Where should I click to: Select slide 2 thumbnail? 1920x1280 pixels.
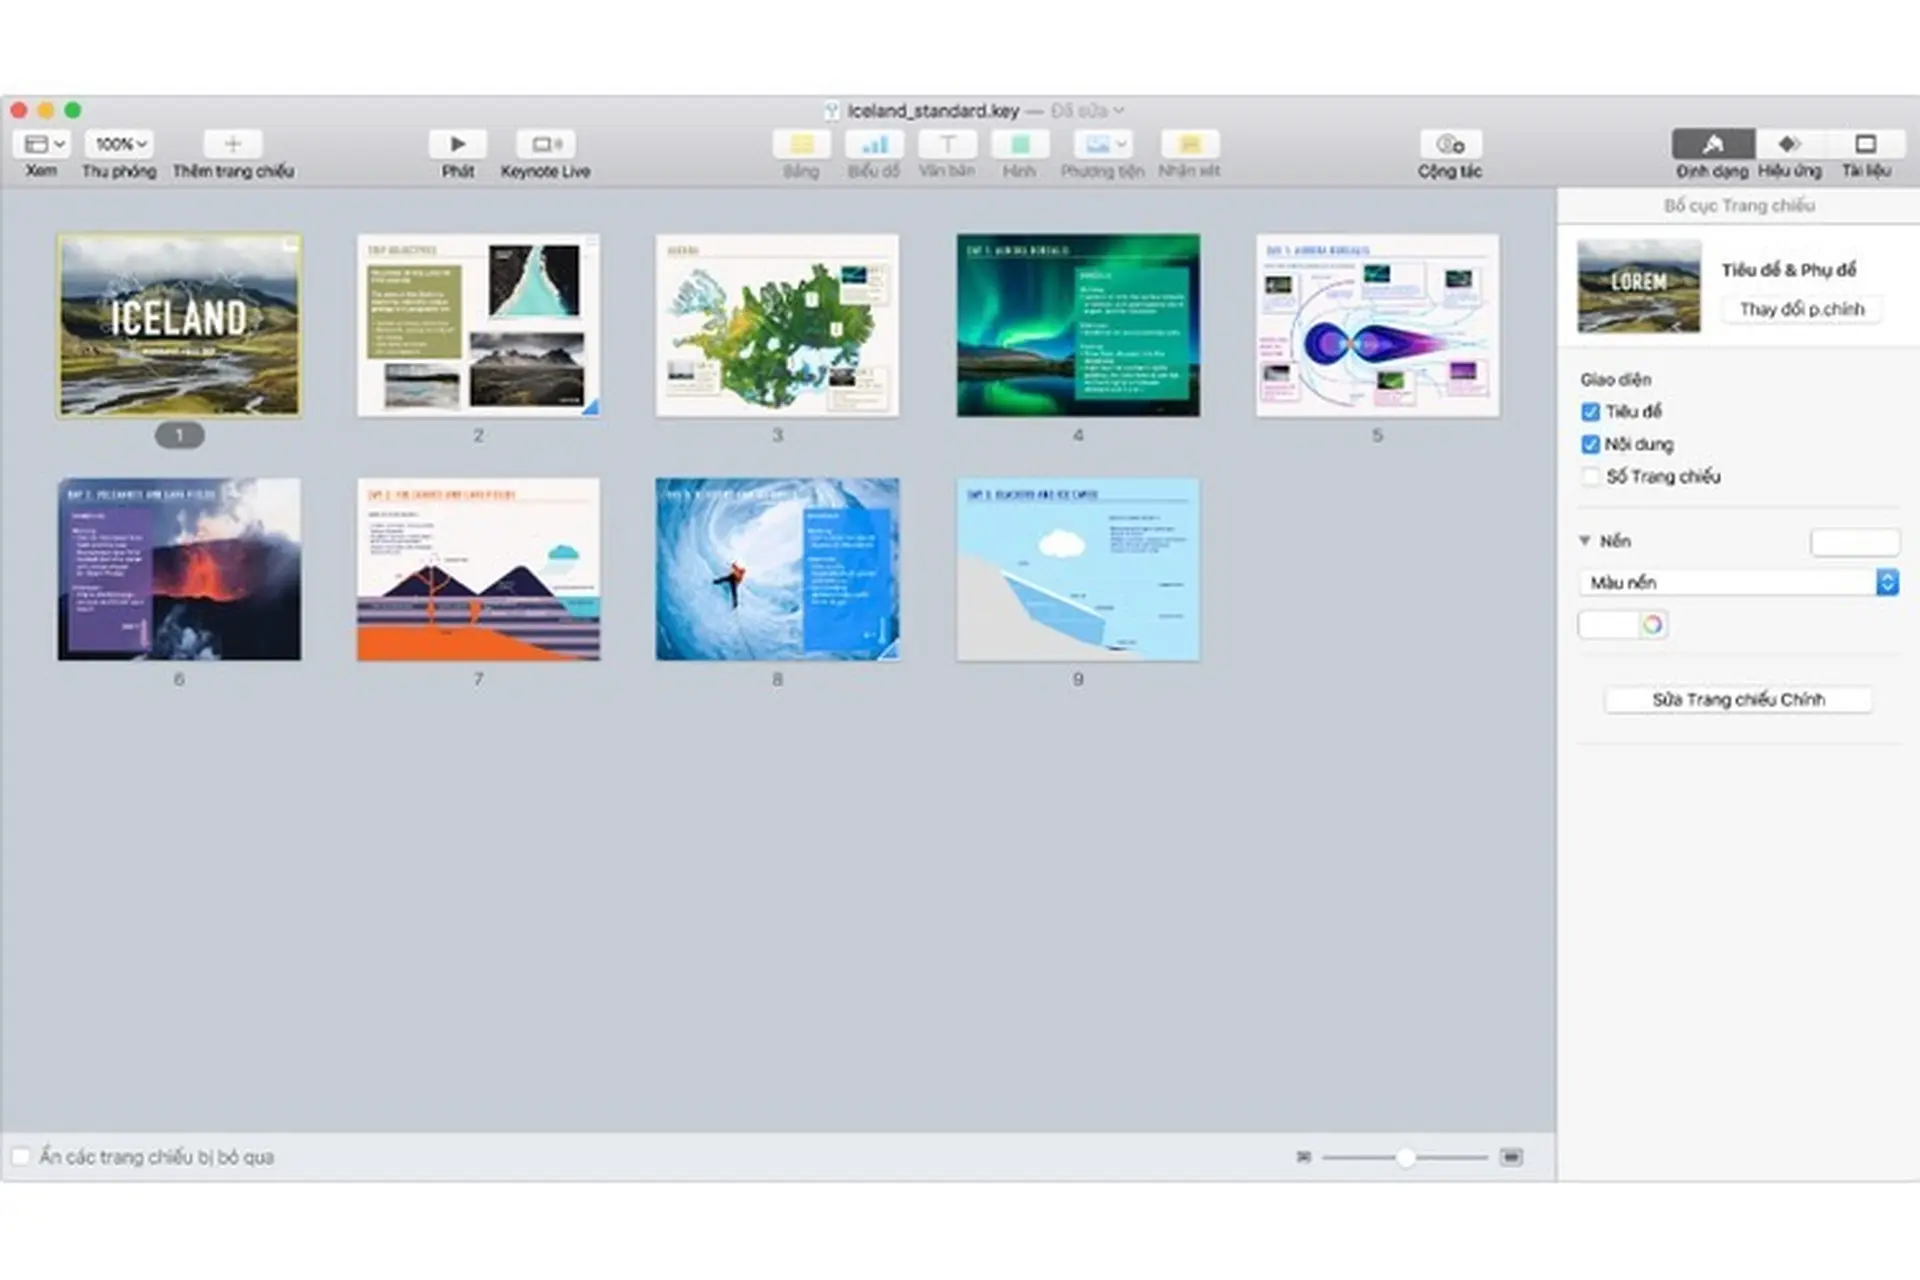point(479,325)
